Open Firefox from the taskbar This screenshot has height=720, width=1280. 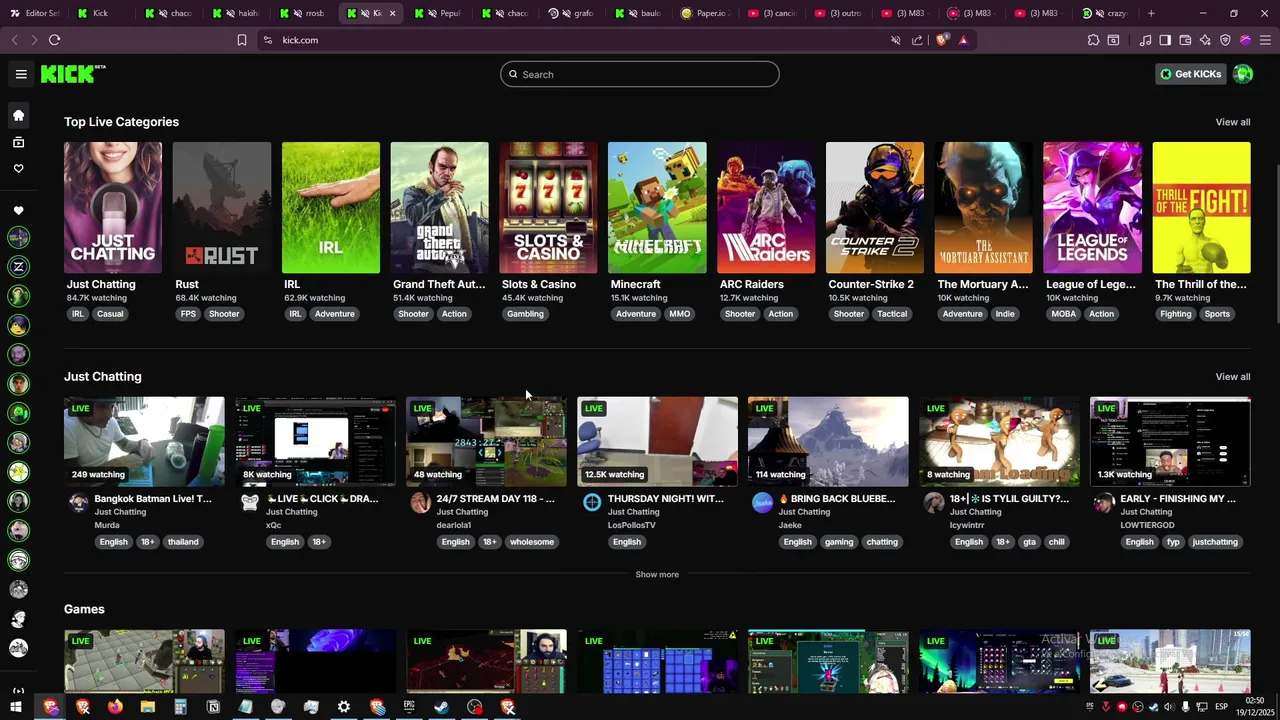[x=115, y=707]
